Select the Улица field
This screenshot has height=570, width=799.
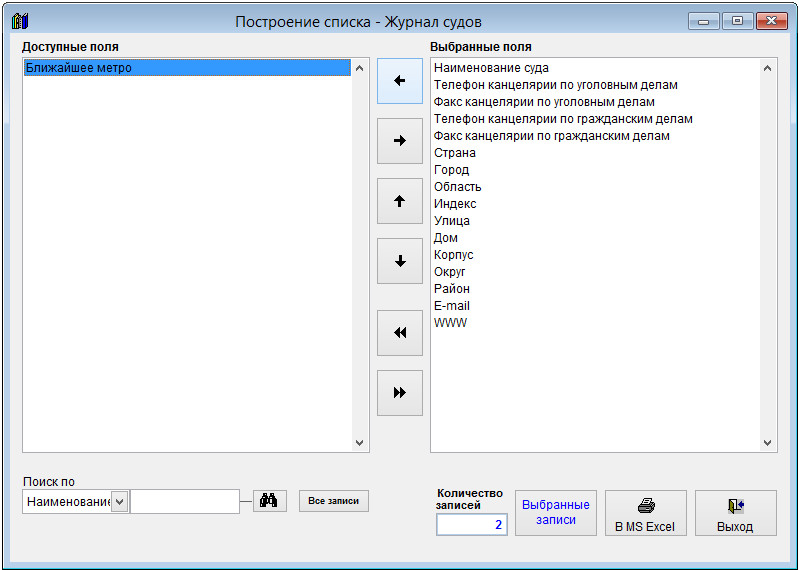pyautogui.click(x=451, y=221)
